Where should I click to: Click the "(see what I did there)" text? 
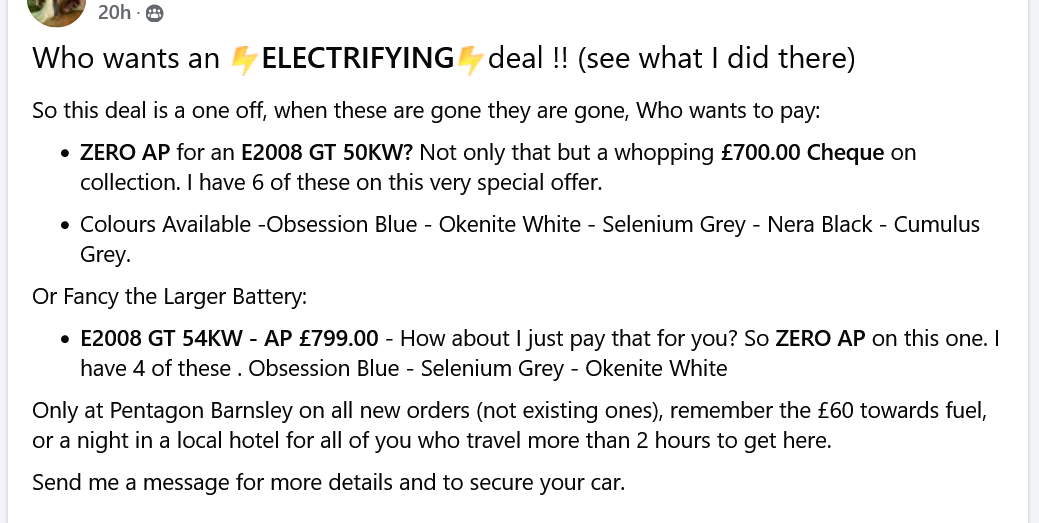716,58
